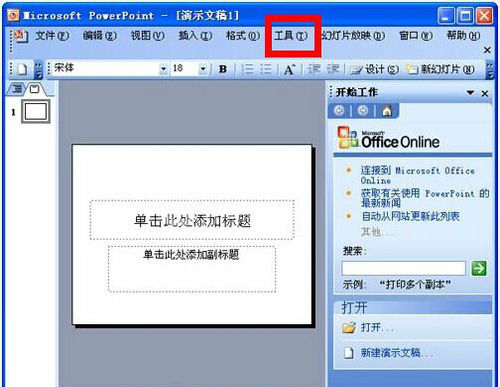
Task: Open the 工具(T) menu
Action: (x=291, y=35)
